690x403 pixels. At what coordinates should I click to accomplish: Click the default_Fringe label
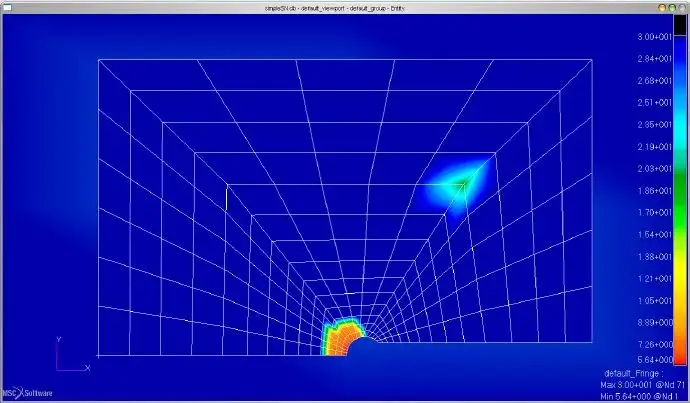[x=634, y=374]
